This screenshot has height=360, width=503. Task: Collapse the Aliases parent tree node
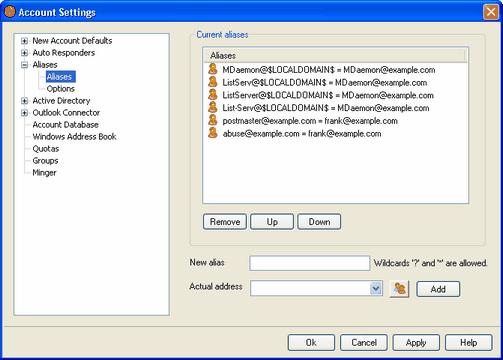pos(24,65)
